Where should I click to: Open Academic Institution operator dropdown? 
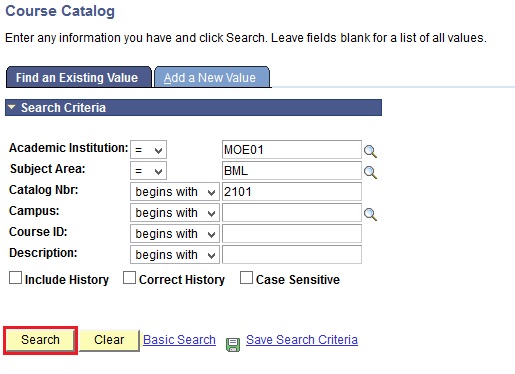point(148,150)
